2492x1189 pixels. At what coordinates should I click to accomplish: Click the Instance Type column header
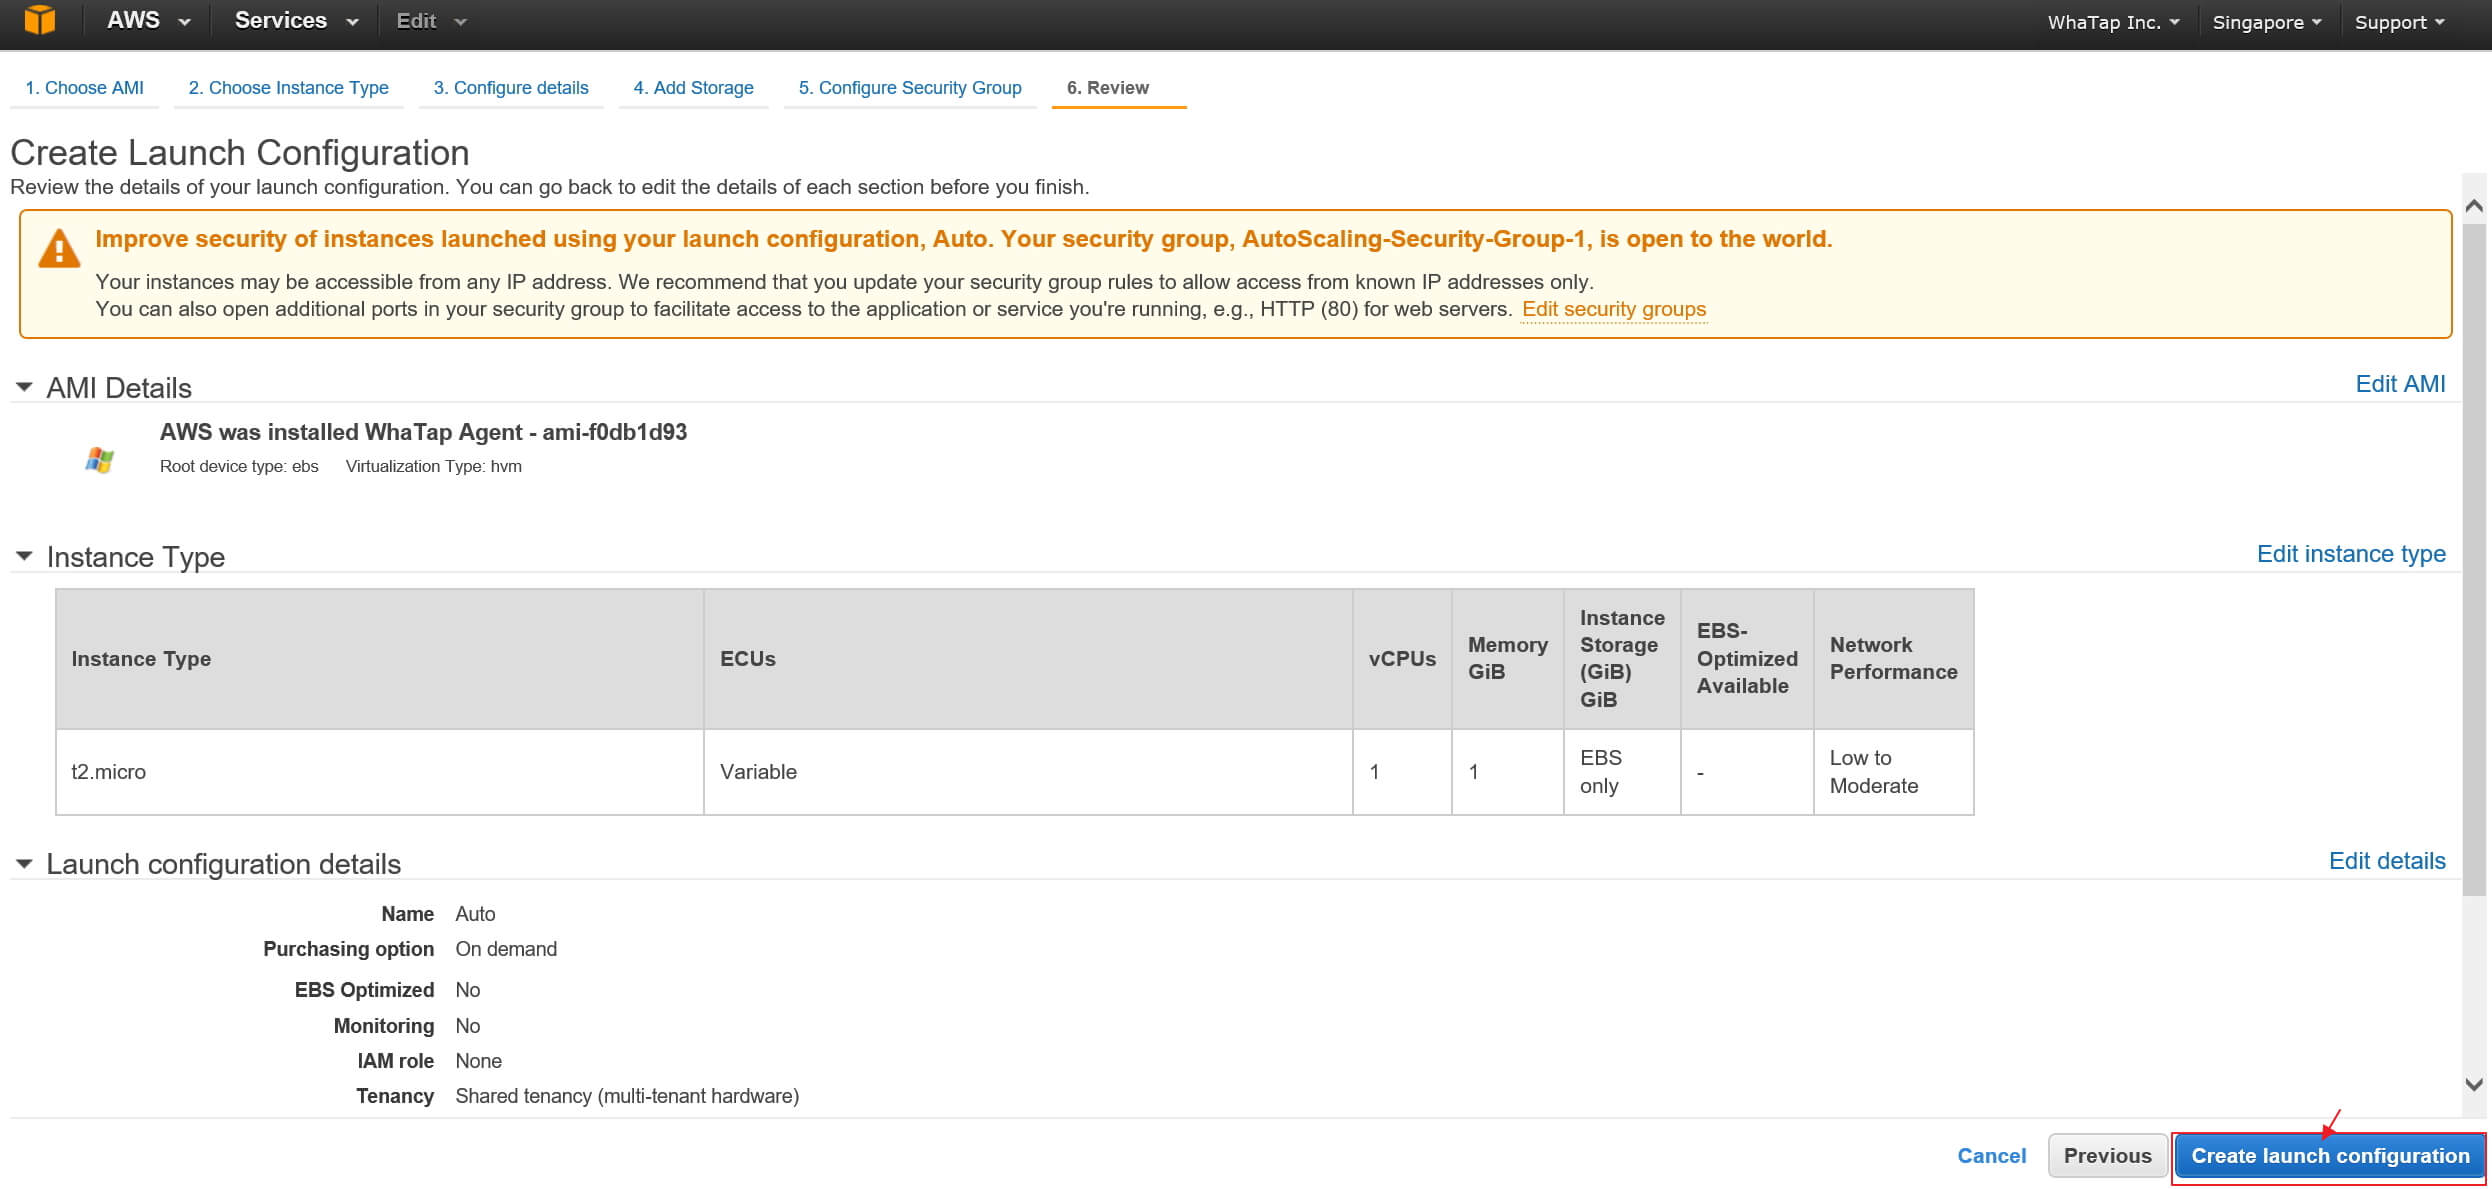coord(380,659)
